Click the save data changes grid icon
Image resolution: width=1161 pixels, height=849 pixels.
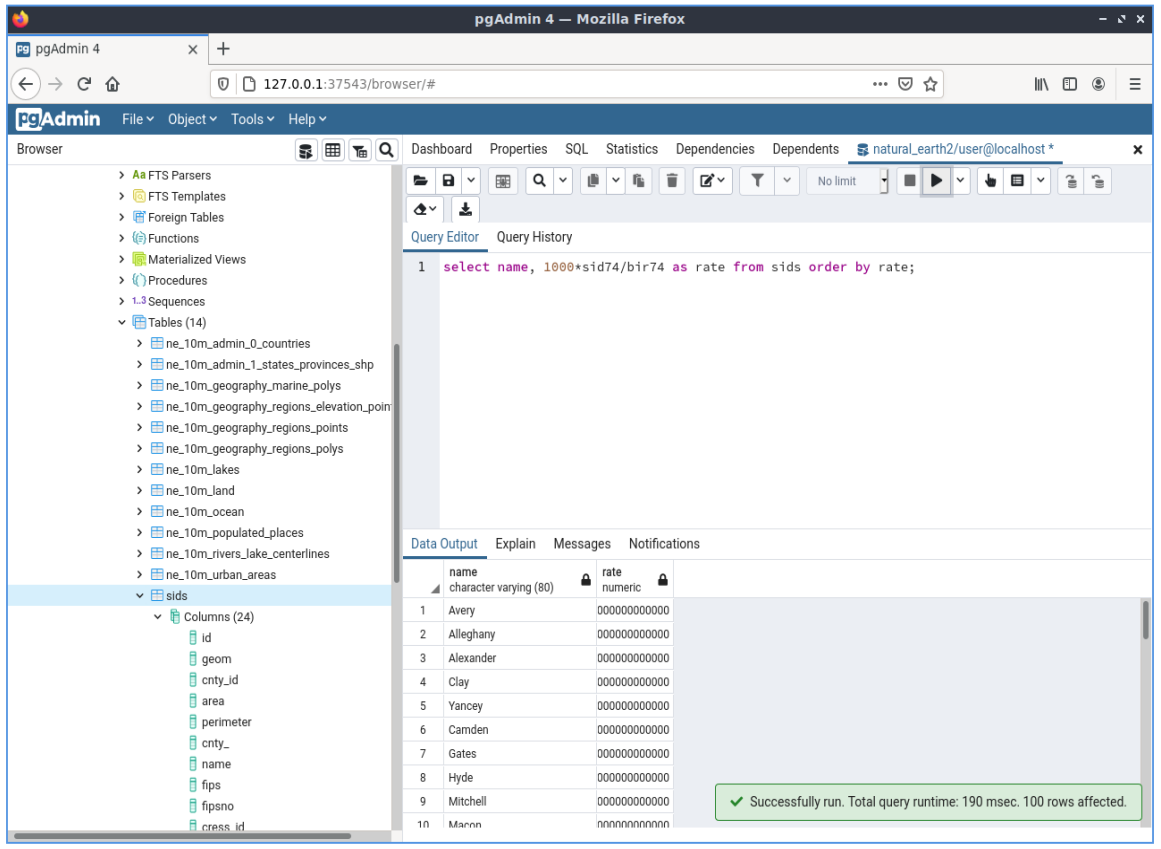tap(503, 181)
